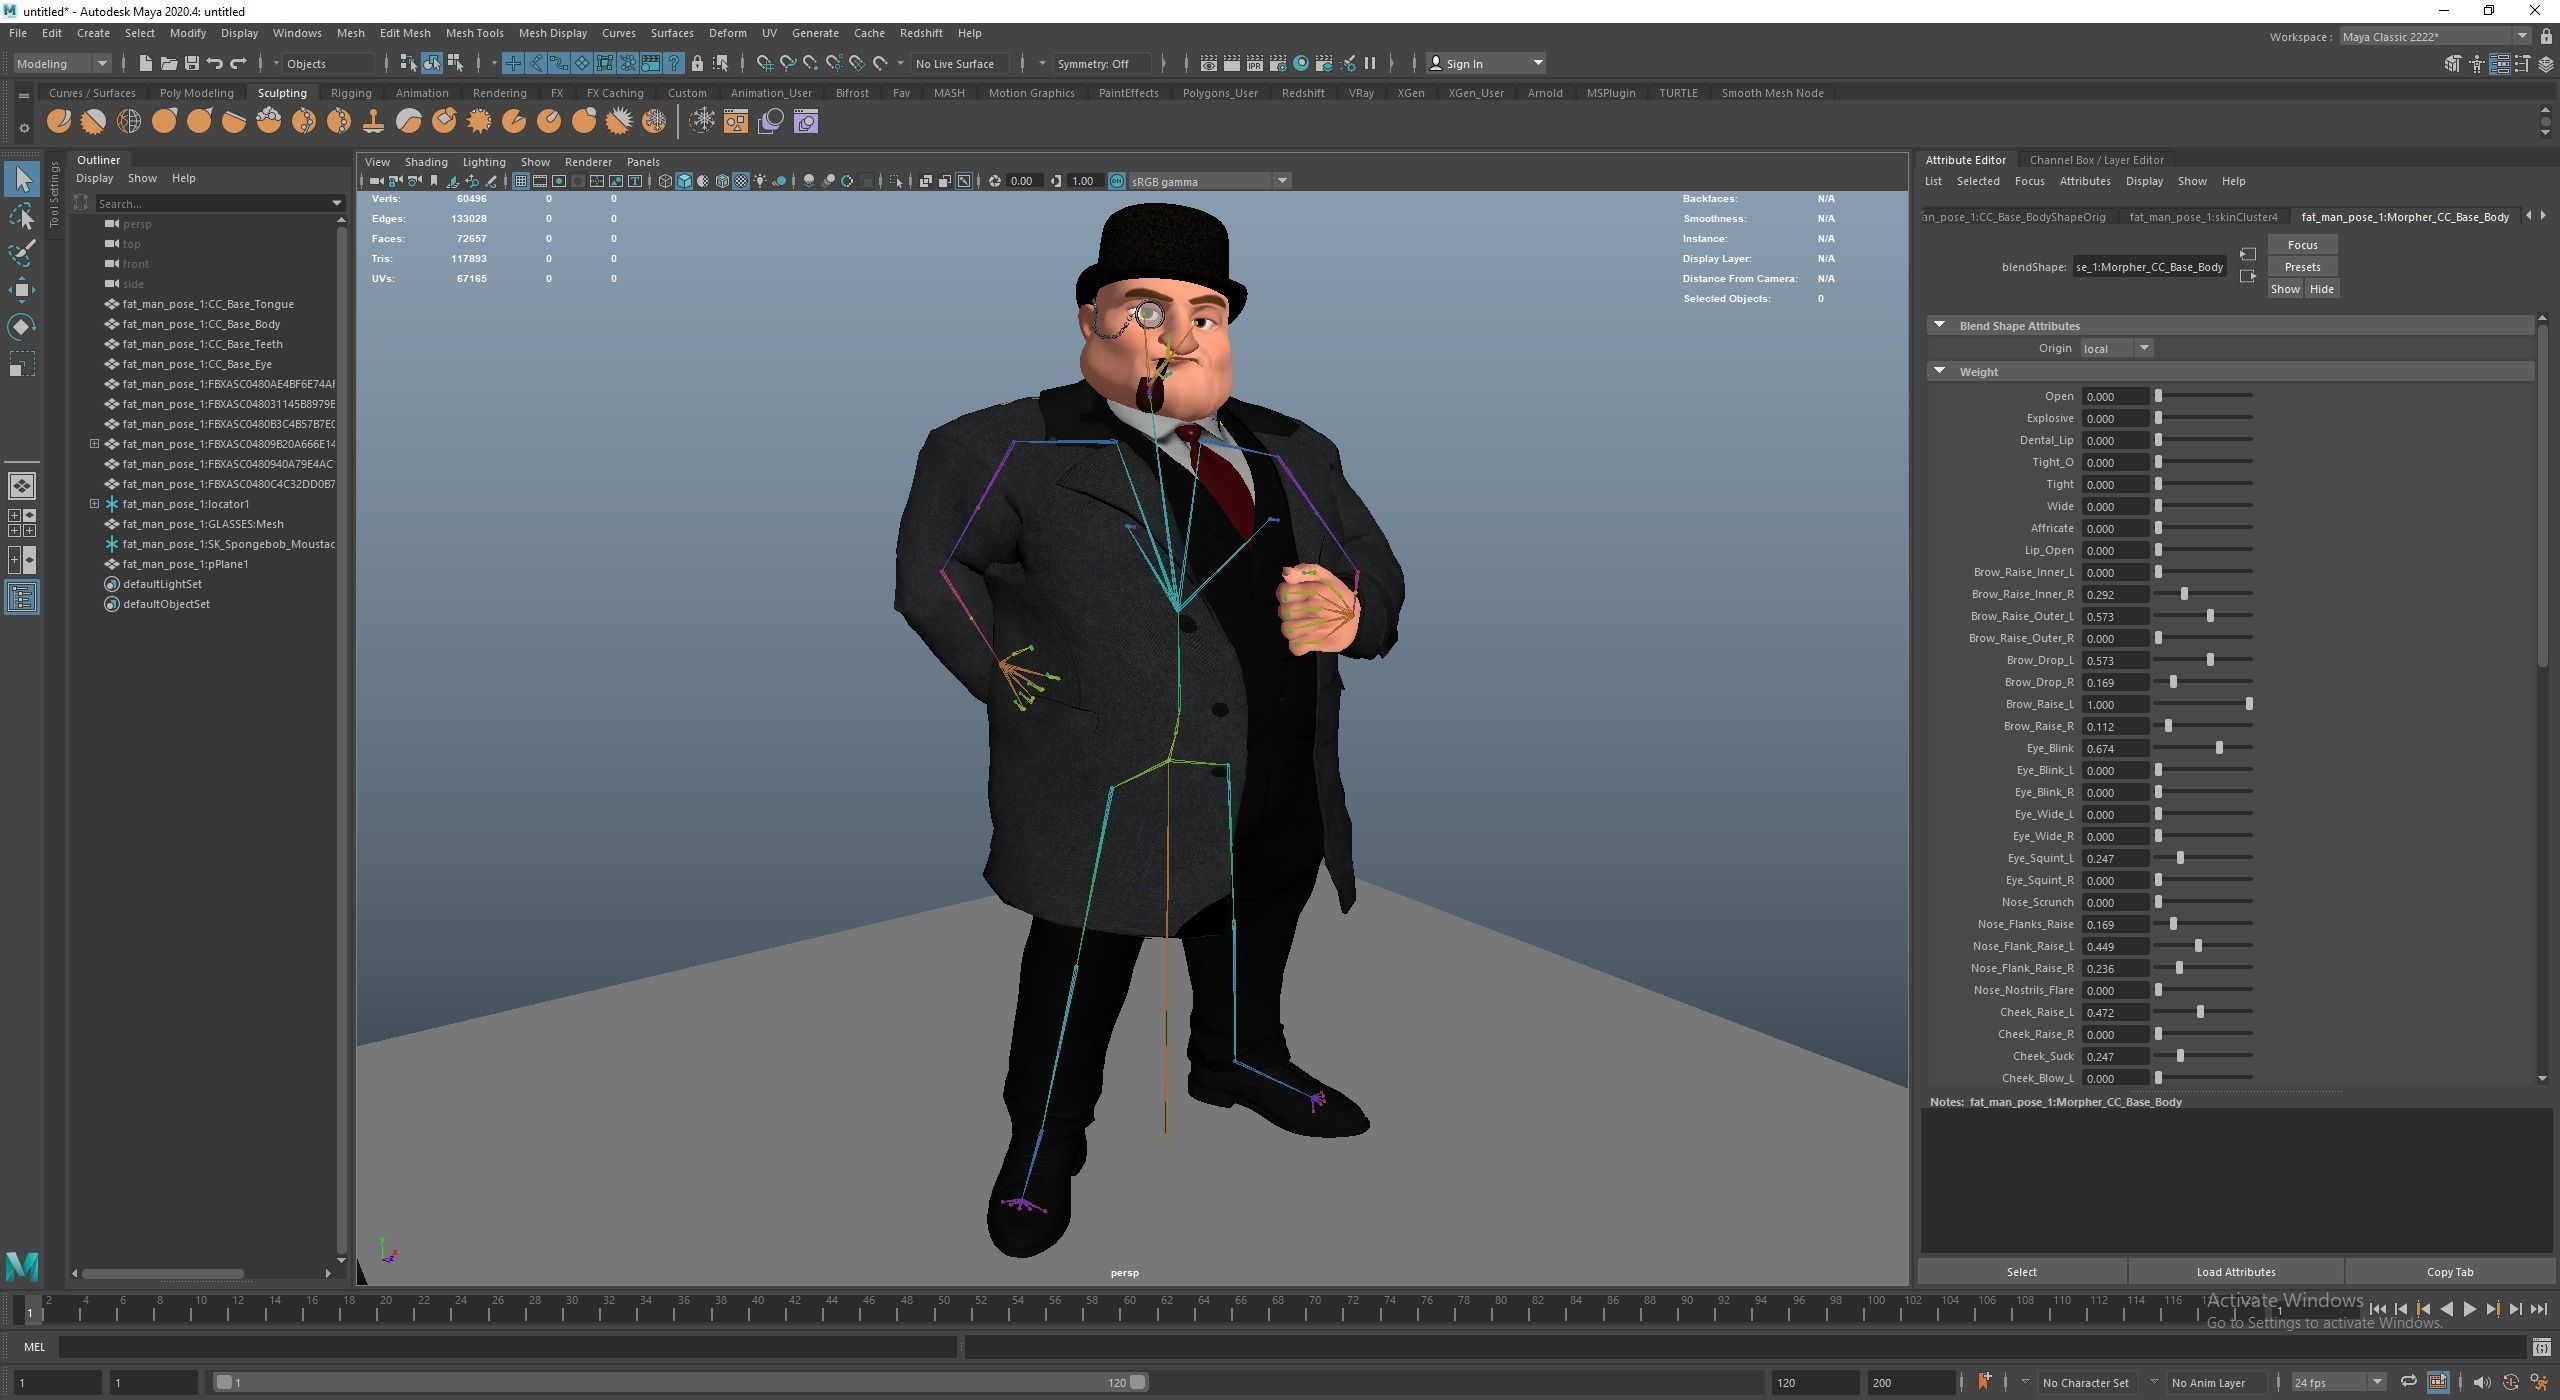Click the Eye_Blink weight slider
The image size is (2560, 1400).
(x=2219, y=748)
